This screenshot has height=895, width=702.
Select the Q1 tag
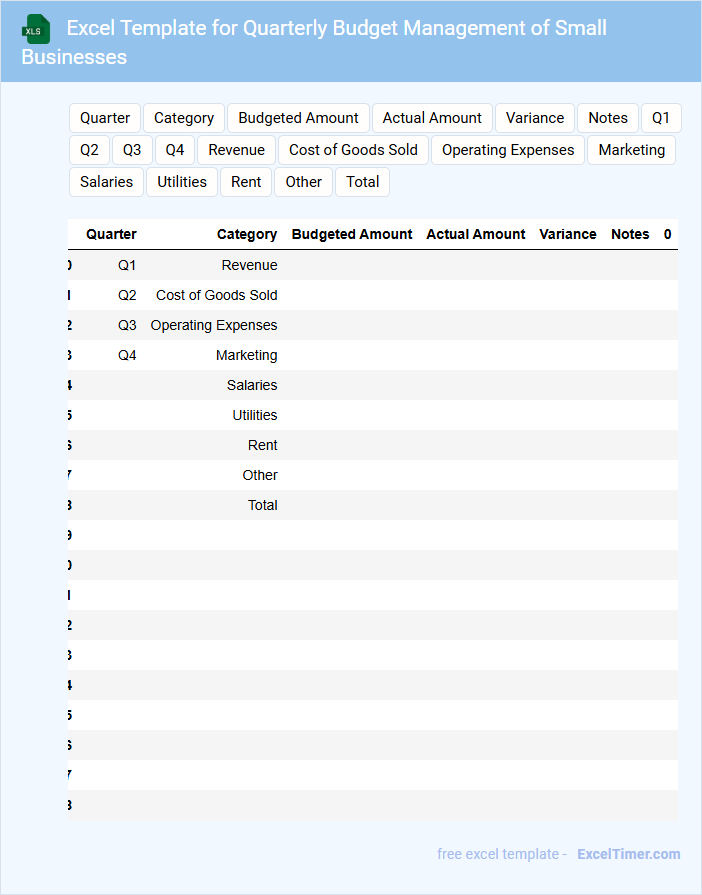[661, 118]
